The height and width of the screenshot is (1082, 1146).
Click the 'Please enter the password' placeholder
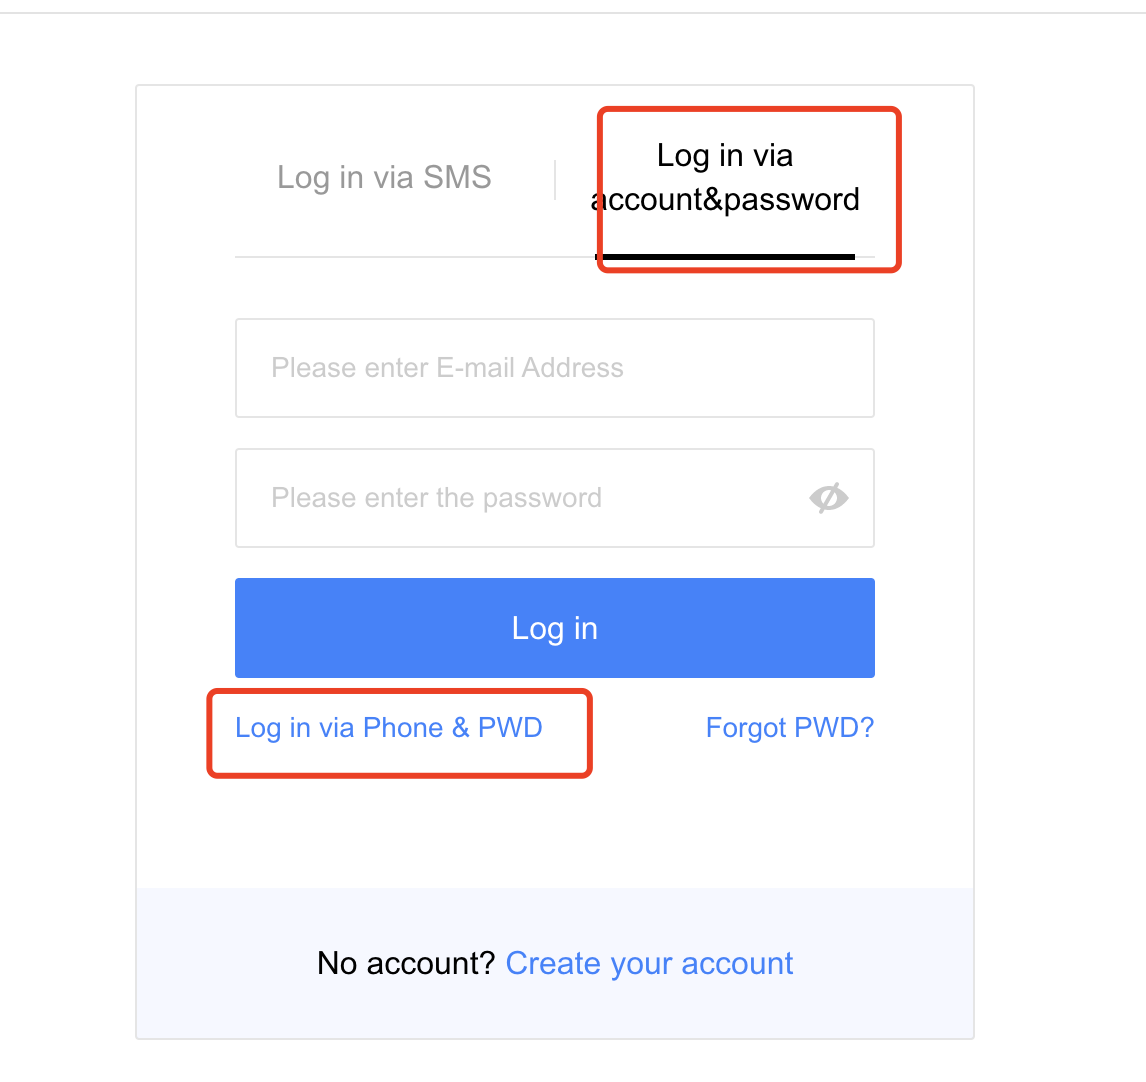(436, 498)
